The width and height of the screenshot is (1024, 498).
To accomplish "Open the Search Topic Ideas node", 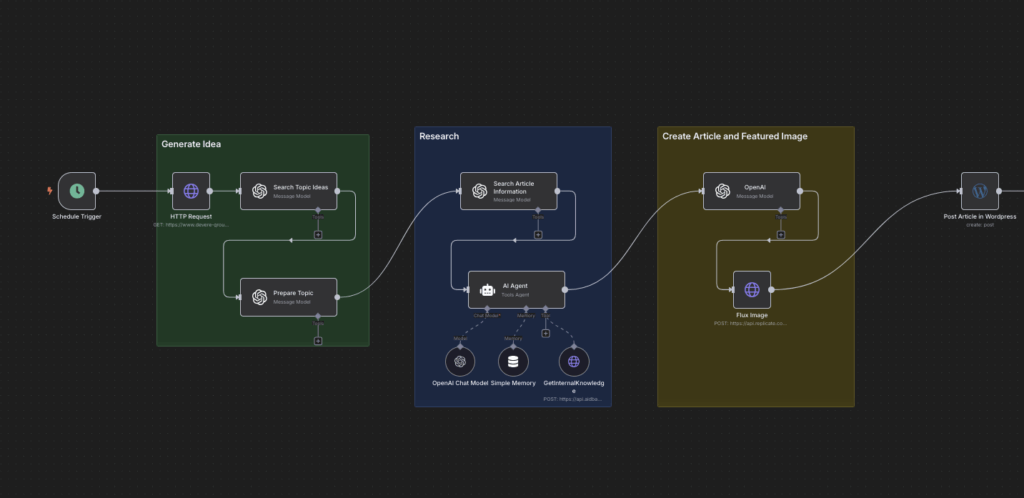I will 289,191.
